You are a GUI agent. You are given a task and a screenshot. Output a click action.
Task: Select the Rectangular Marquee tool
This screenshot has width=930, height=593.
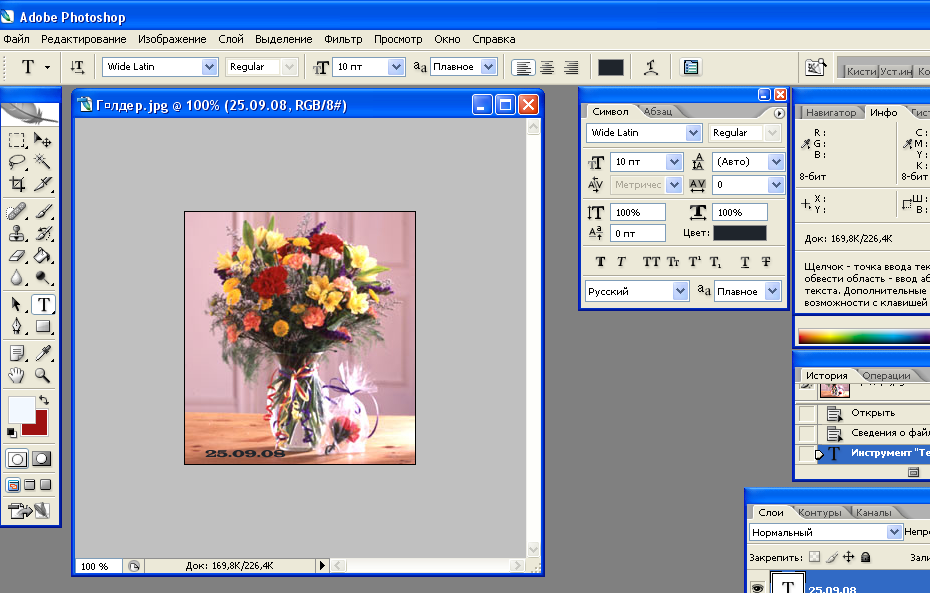pos(17,141)
